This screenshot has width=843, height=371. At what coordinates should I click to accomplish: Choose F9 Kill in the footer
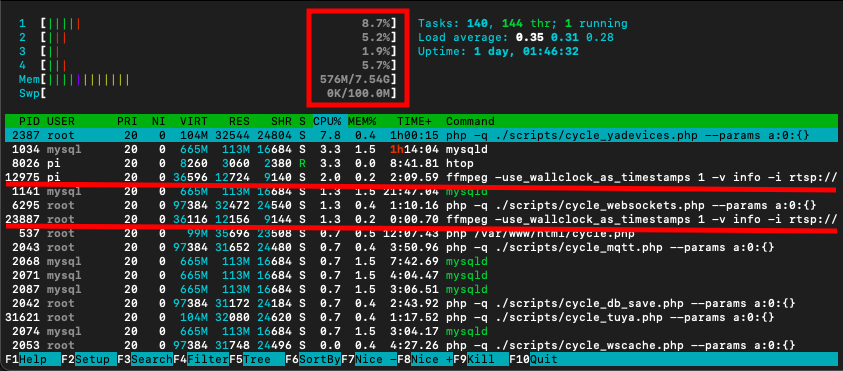coord(480,359)
